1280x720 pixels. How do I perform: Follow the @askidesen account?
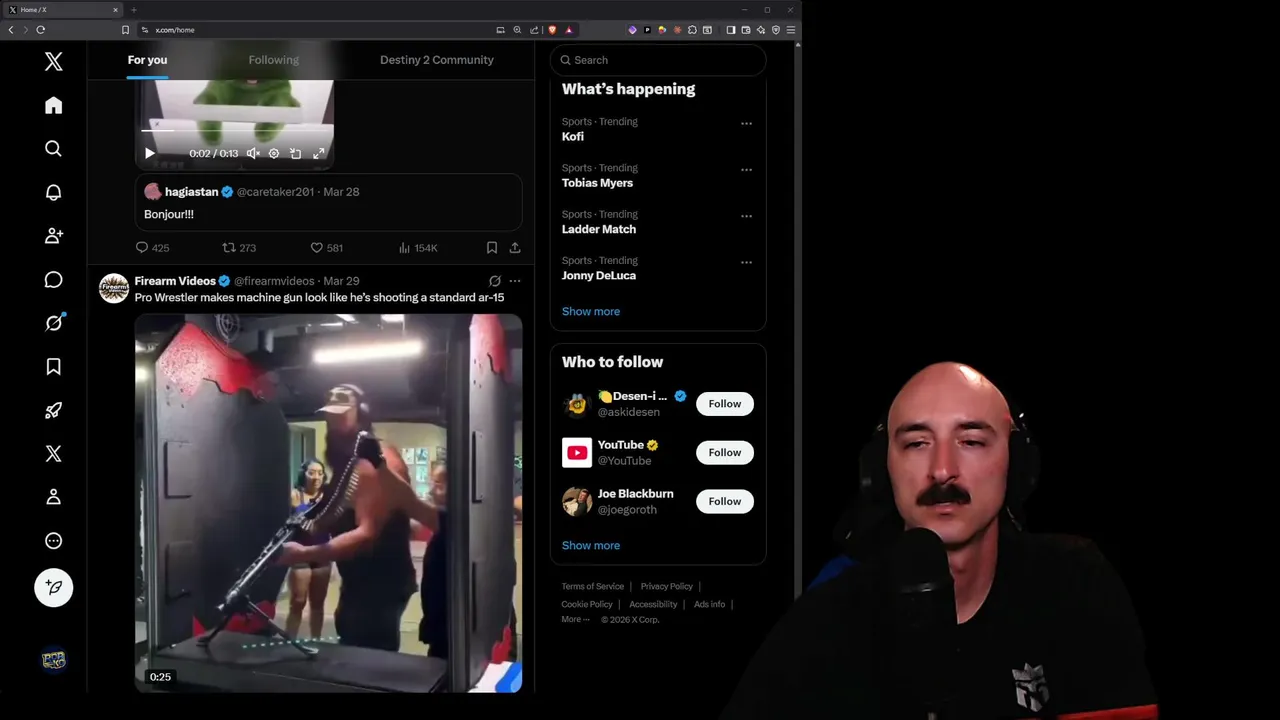coord(725,404)
